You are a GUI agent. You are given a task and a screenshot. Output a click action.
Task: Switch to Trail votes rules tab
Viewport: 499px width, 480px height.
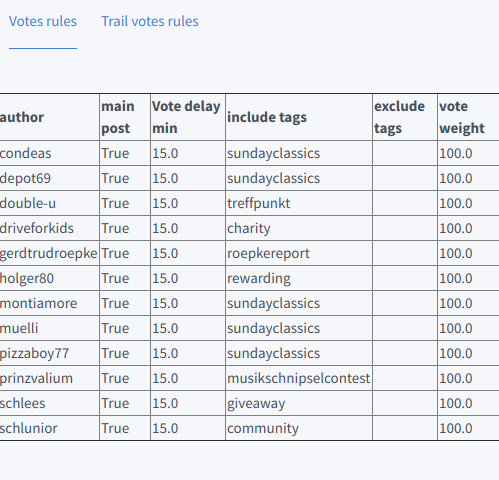150,21
